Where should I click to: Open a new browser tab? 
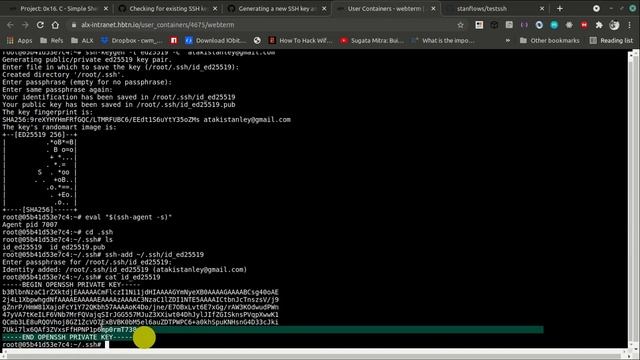(x=560, y=9)
